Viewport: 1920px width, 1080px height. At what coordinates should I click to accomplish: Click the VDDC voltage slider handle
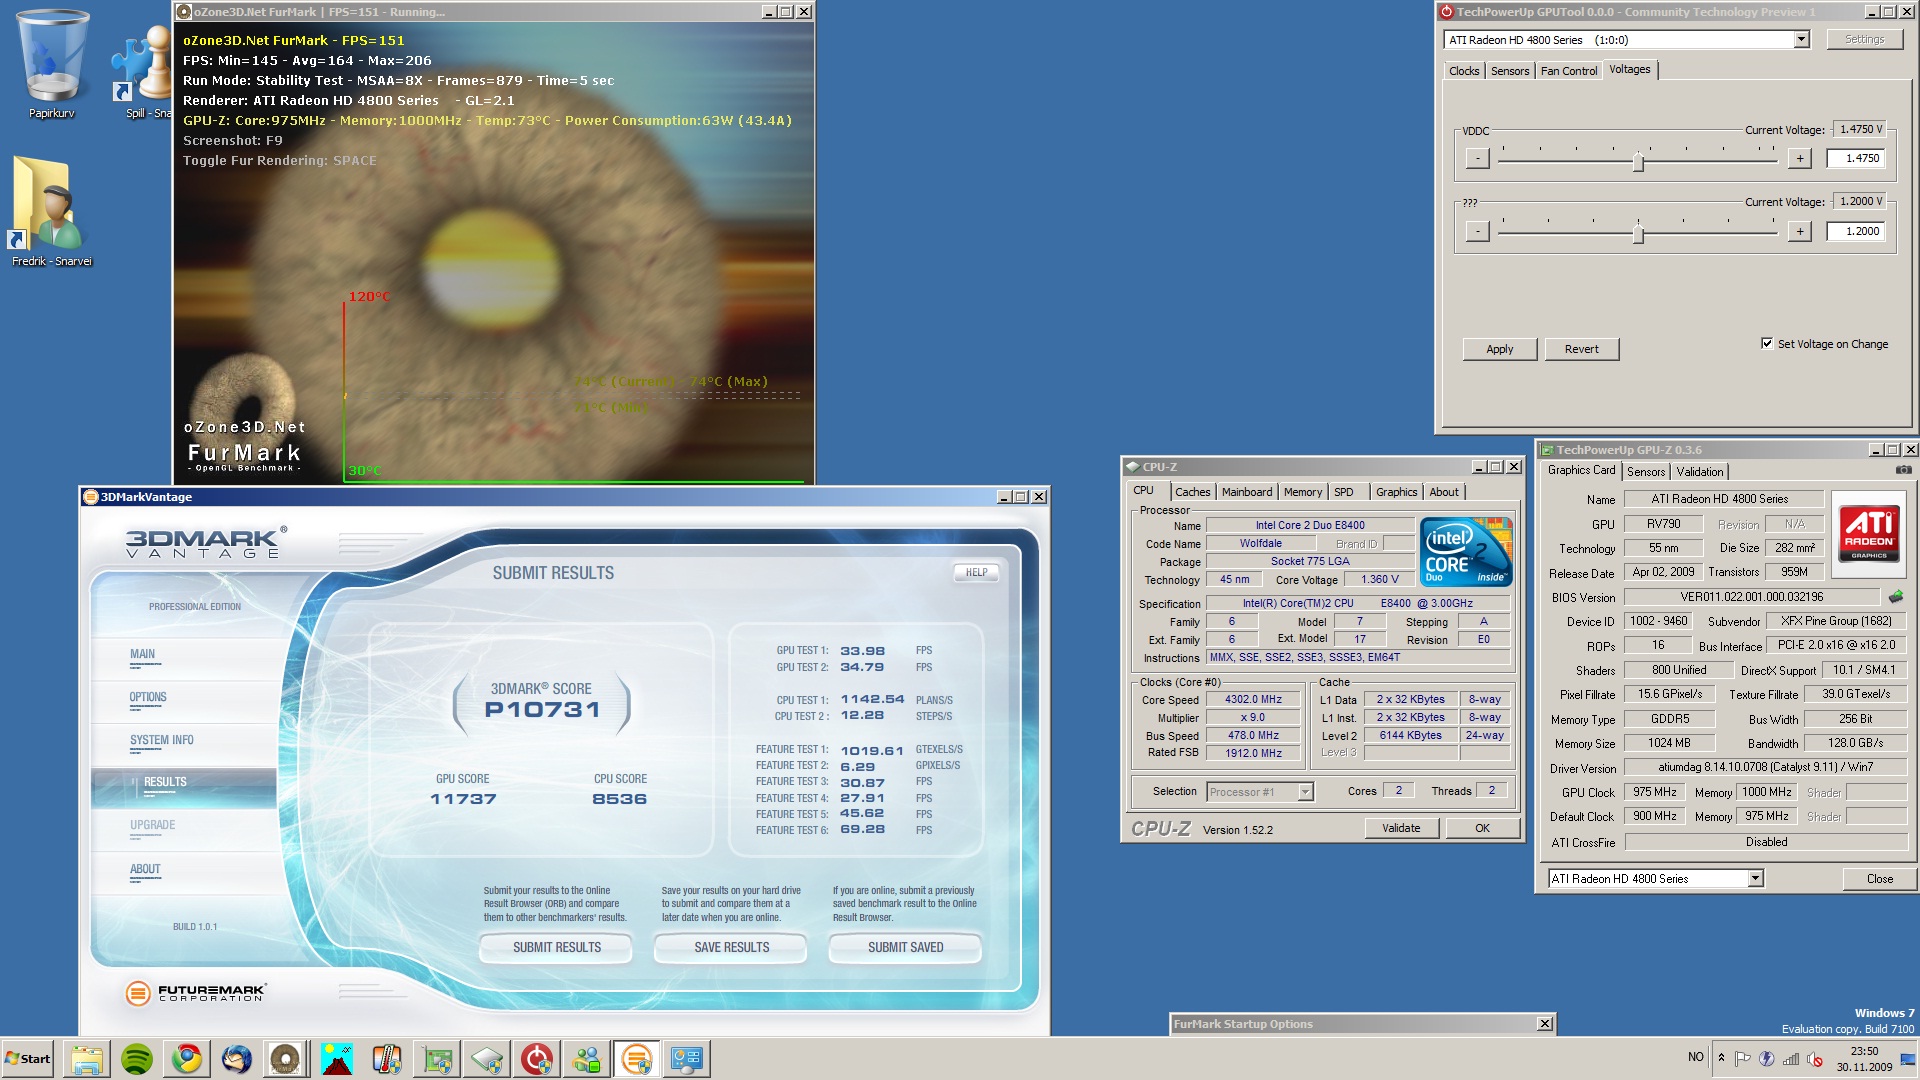tap(1638, 162)
